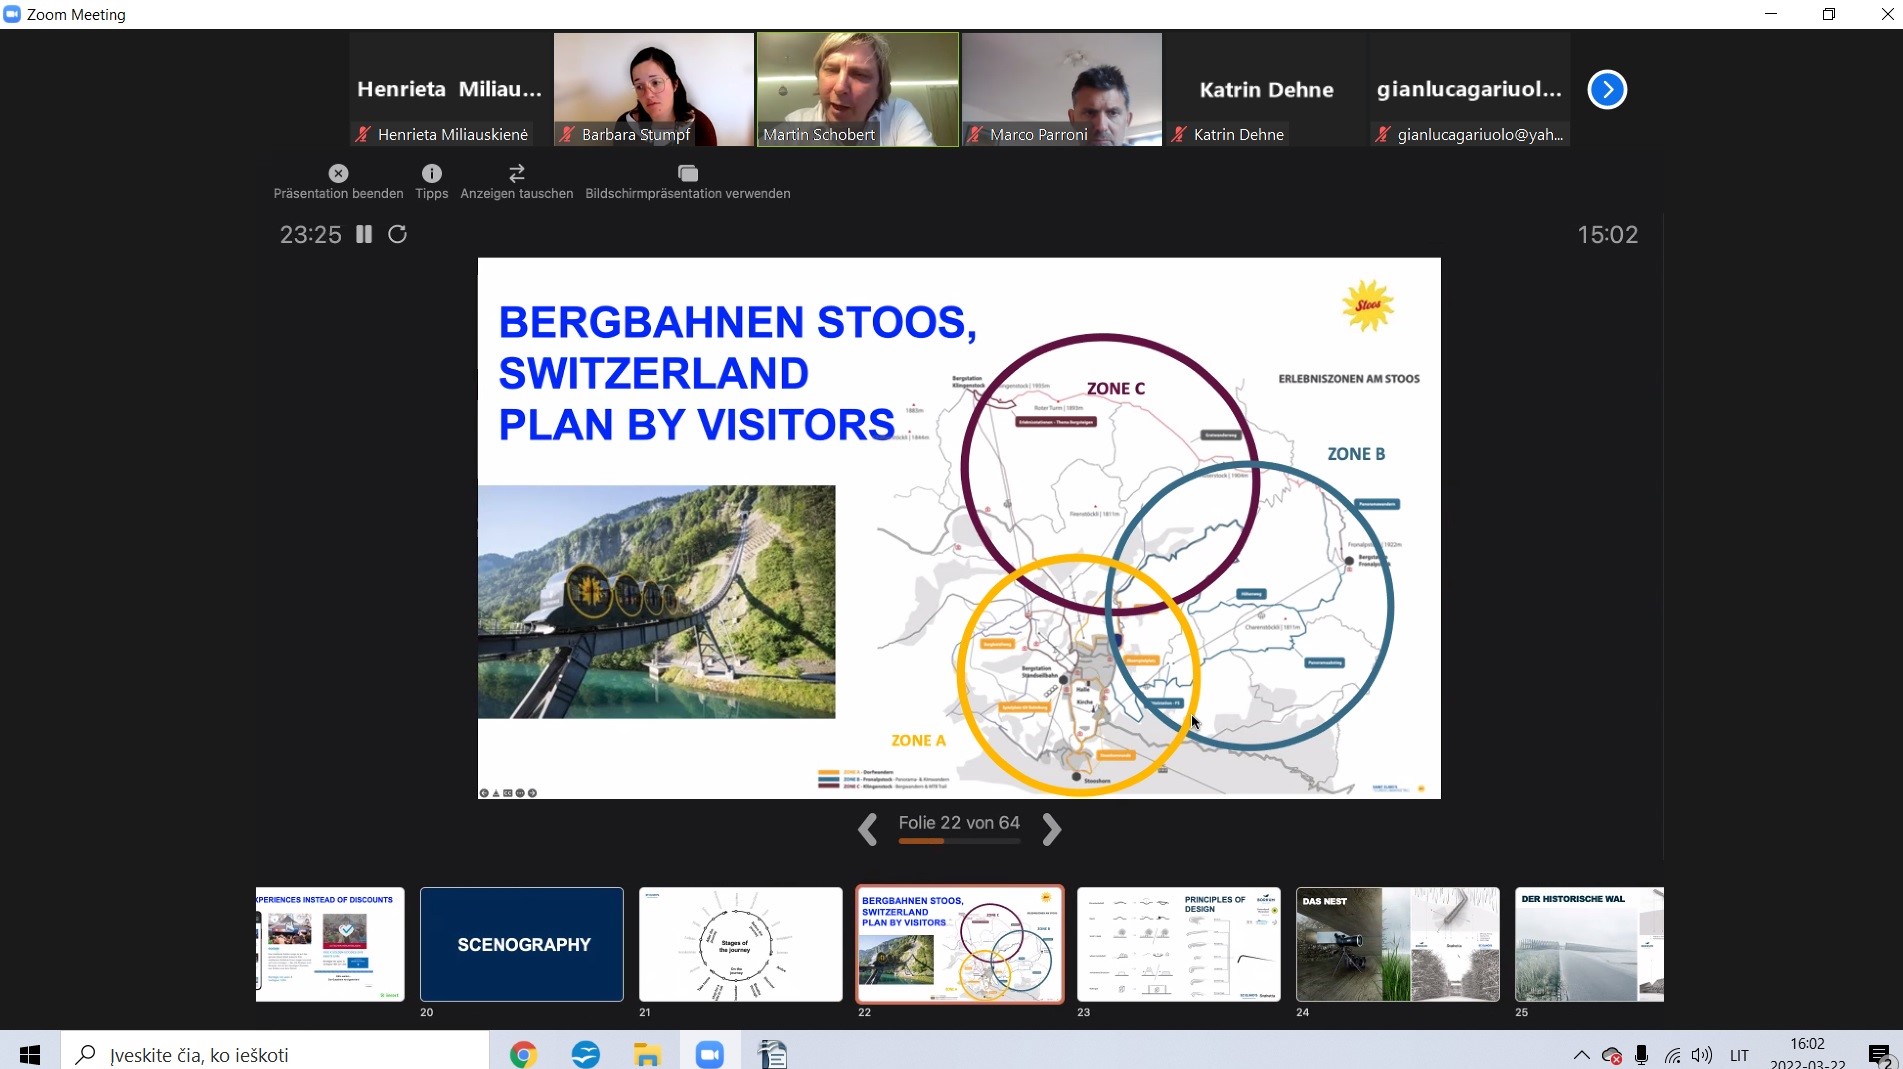1903x1069 pixels.
Task: Click slide overlay previous arrow icon
Action: [484, 793]
